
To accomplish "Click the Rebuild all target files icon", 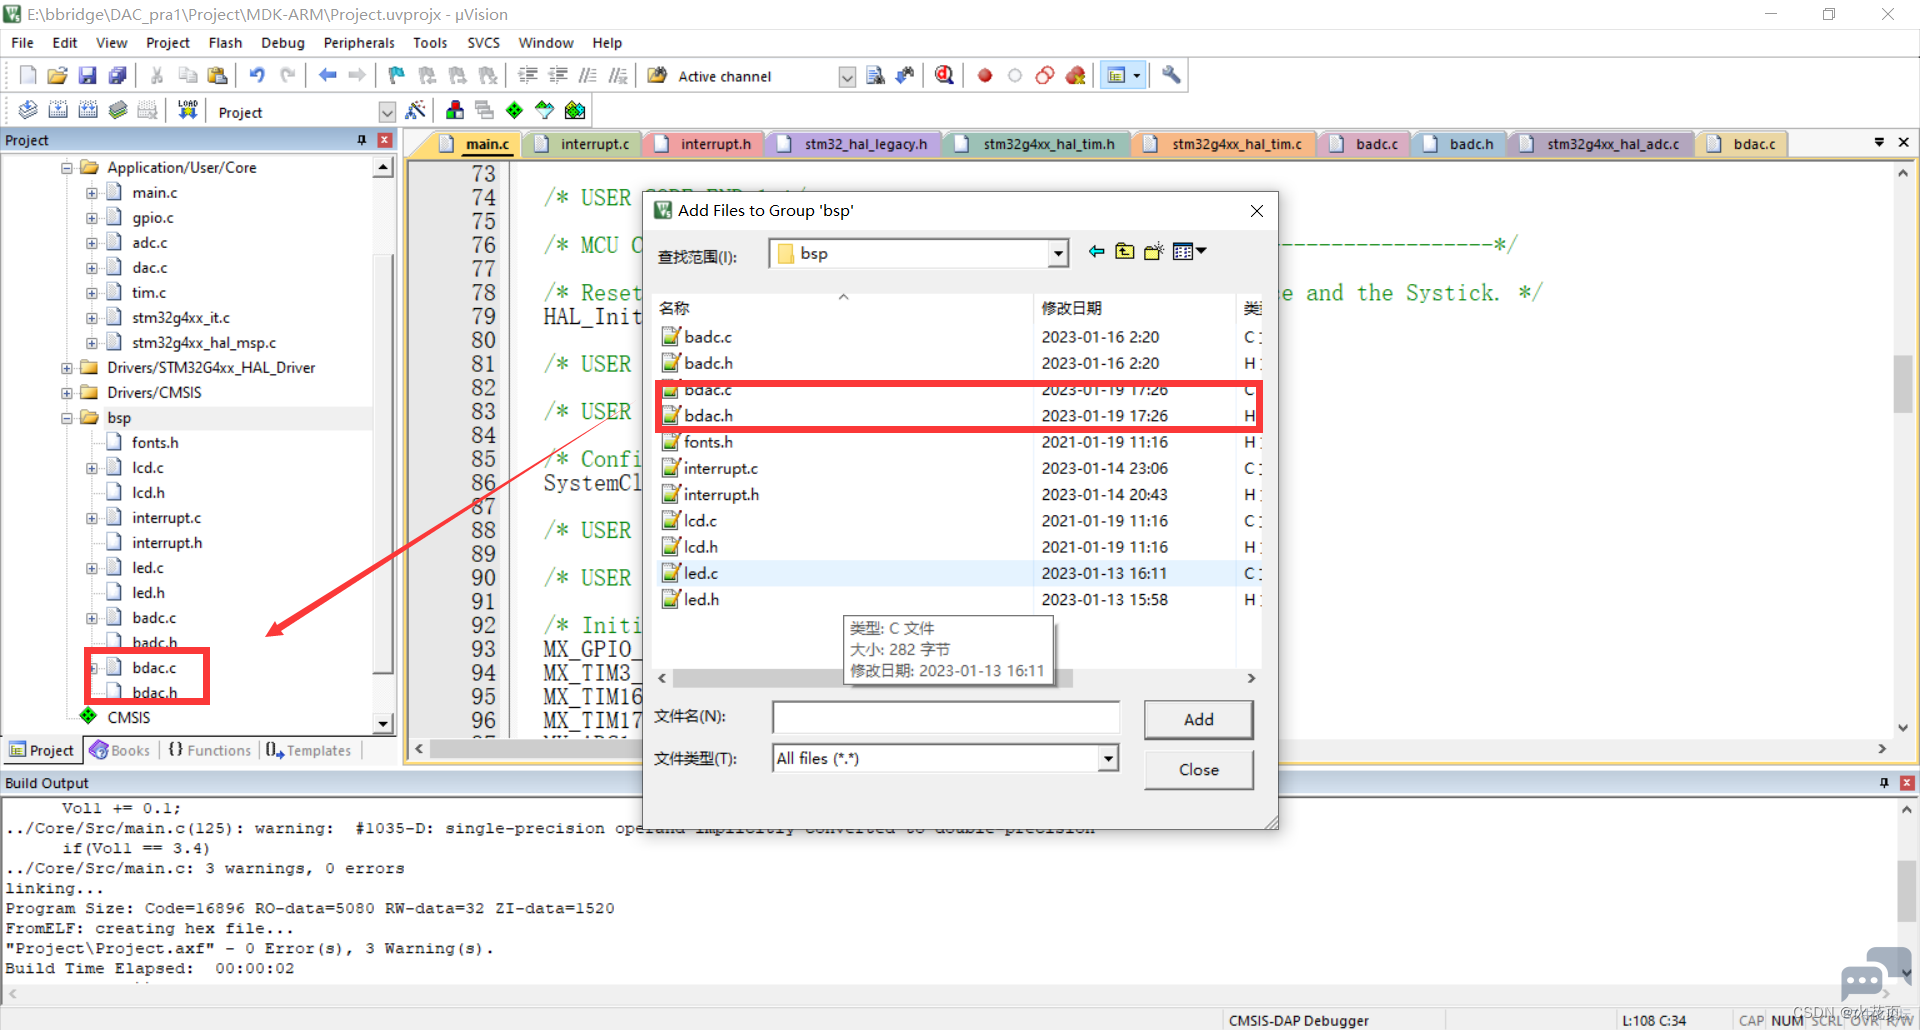I will tap(88, 111).
